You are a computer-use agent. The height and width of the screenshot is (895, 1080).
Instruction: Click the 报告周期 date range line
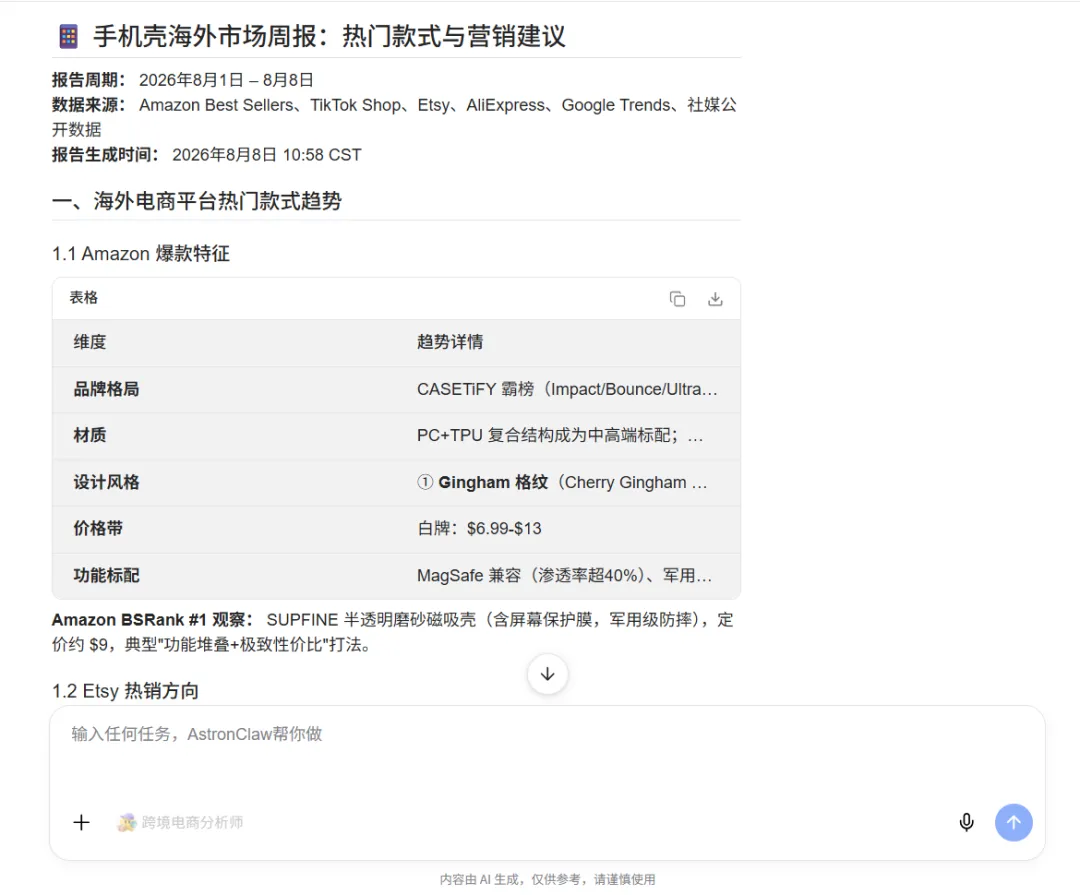(183, 80)
